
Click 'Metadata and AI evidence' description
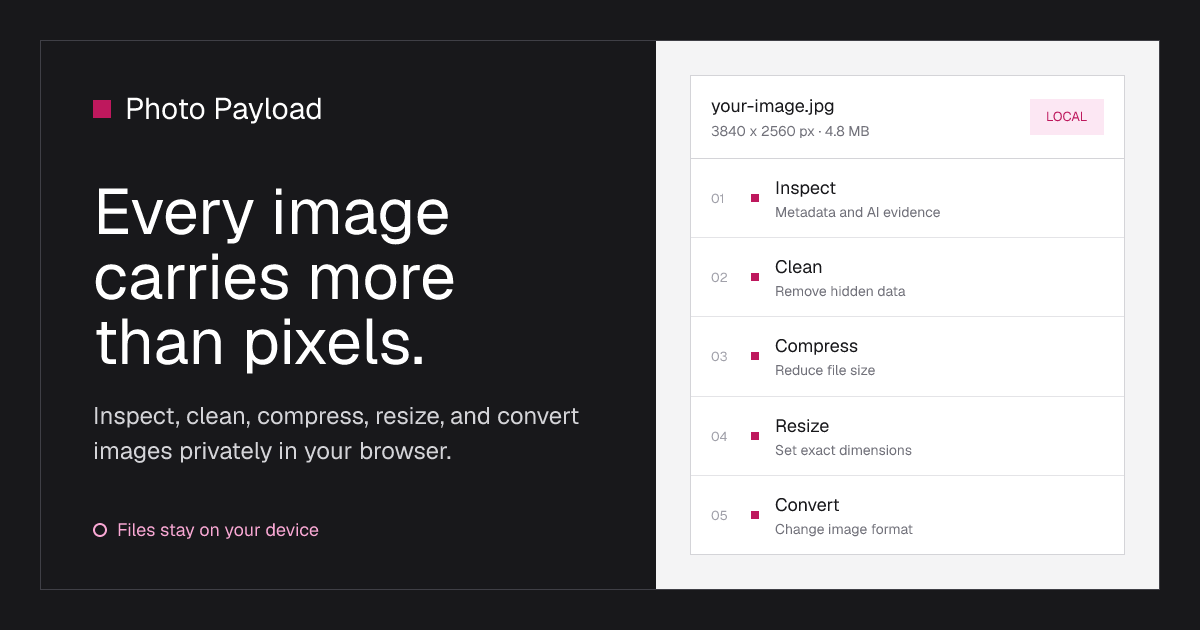tap(857, 212)
